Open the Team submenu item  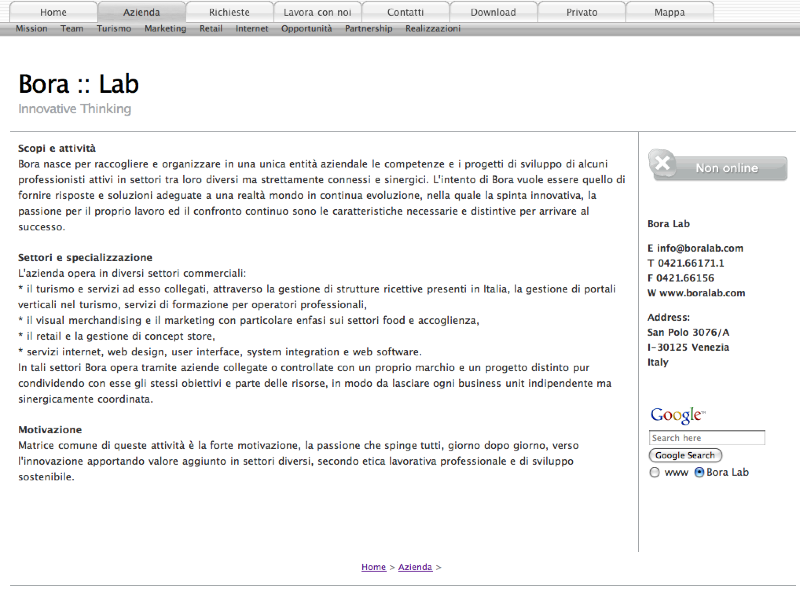click(72, 29)
